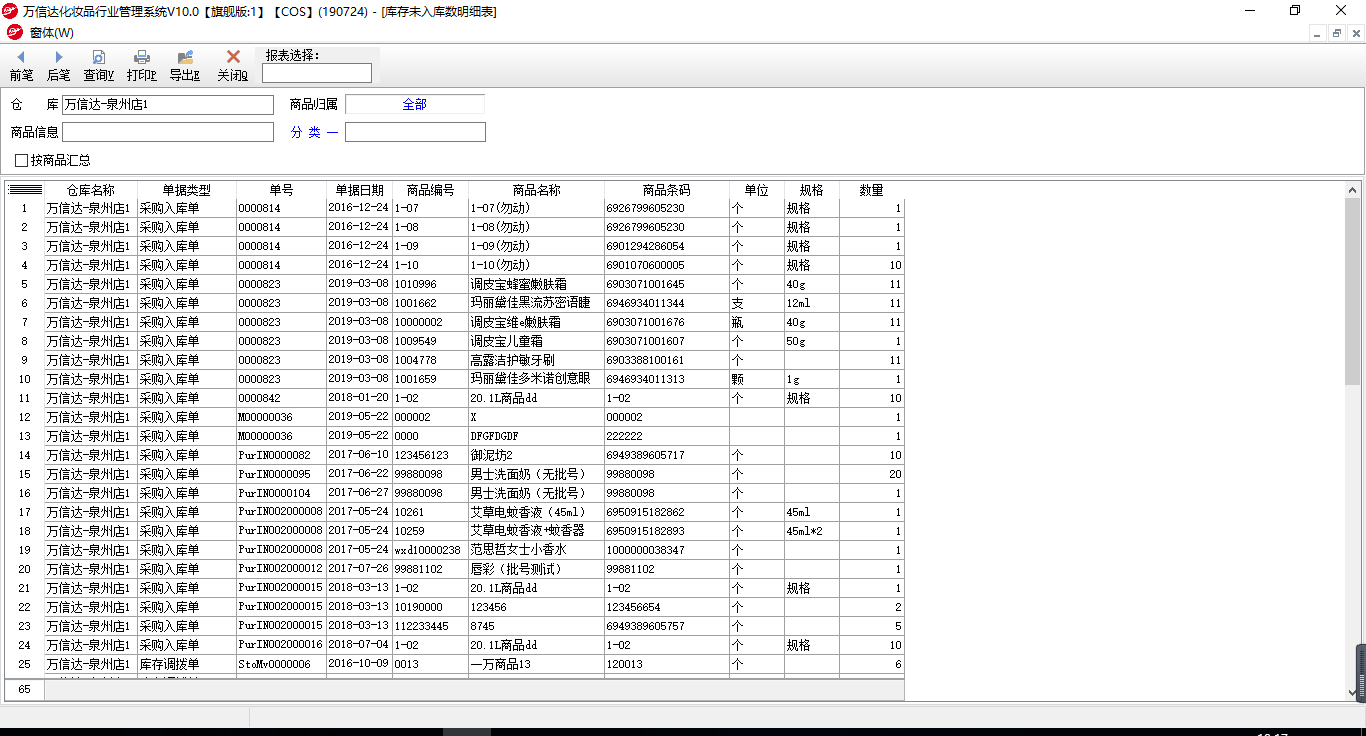This screenshot has height=736, width=1366.
Task: Click date 2018-07-04 in row 24
Action: point(359,646)
